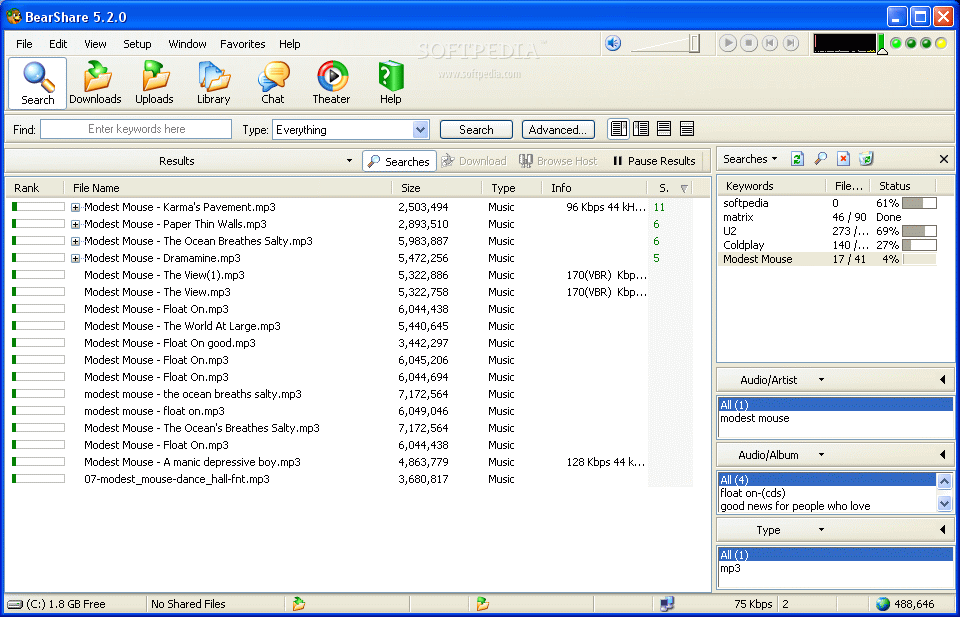Click the recycle bin clear-searches icon
This screenshot has width=960, height=617.
pyautogui.click(x=866, y=159)
